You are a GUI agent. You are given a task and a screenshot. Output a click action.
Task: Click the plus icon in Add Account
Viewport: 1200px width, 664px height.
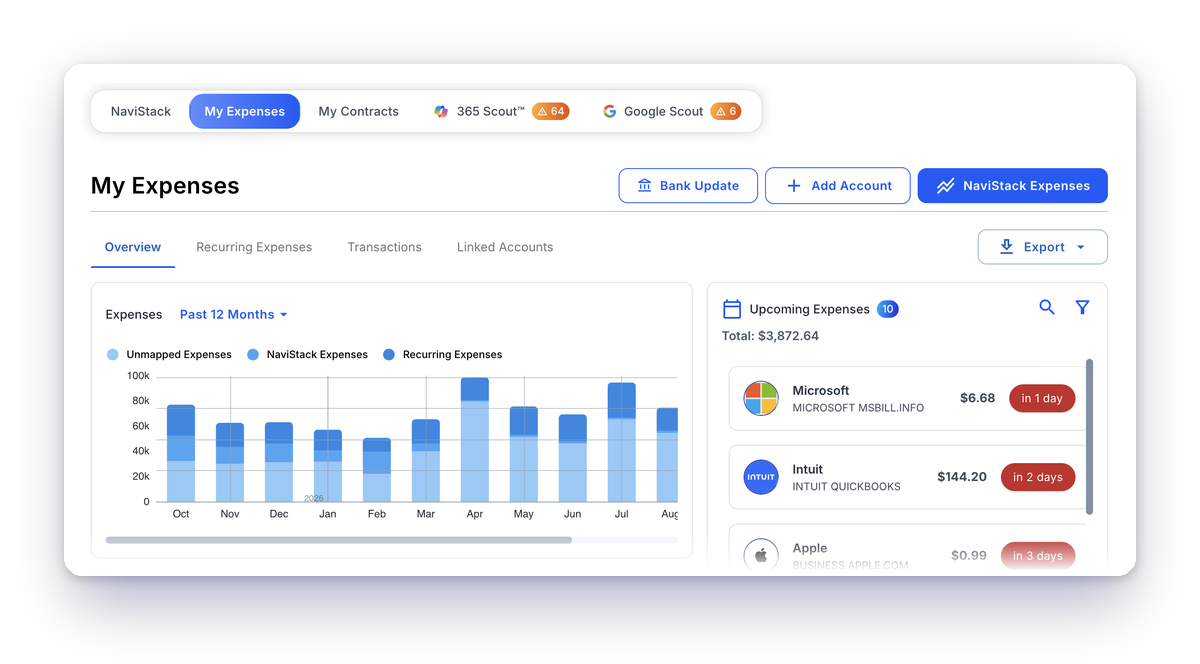tap(794, 186)
